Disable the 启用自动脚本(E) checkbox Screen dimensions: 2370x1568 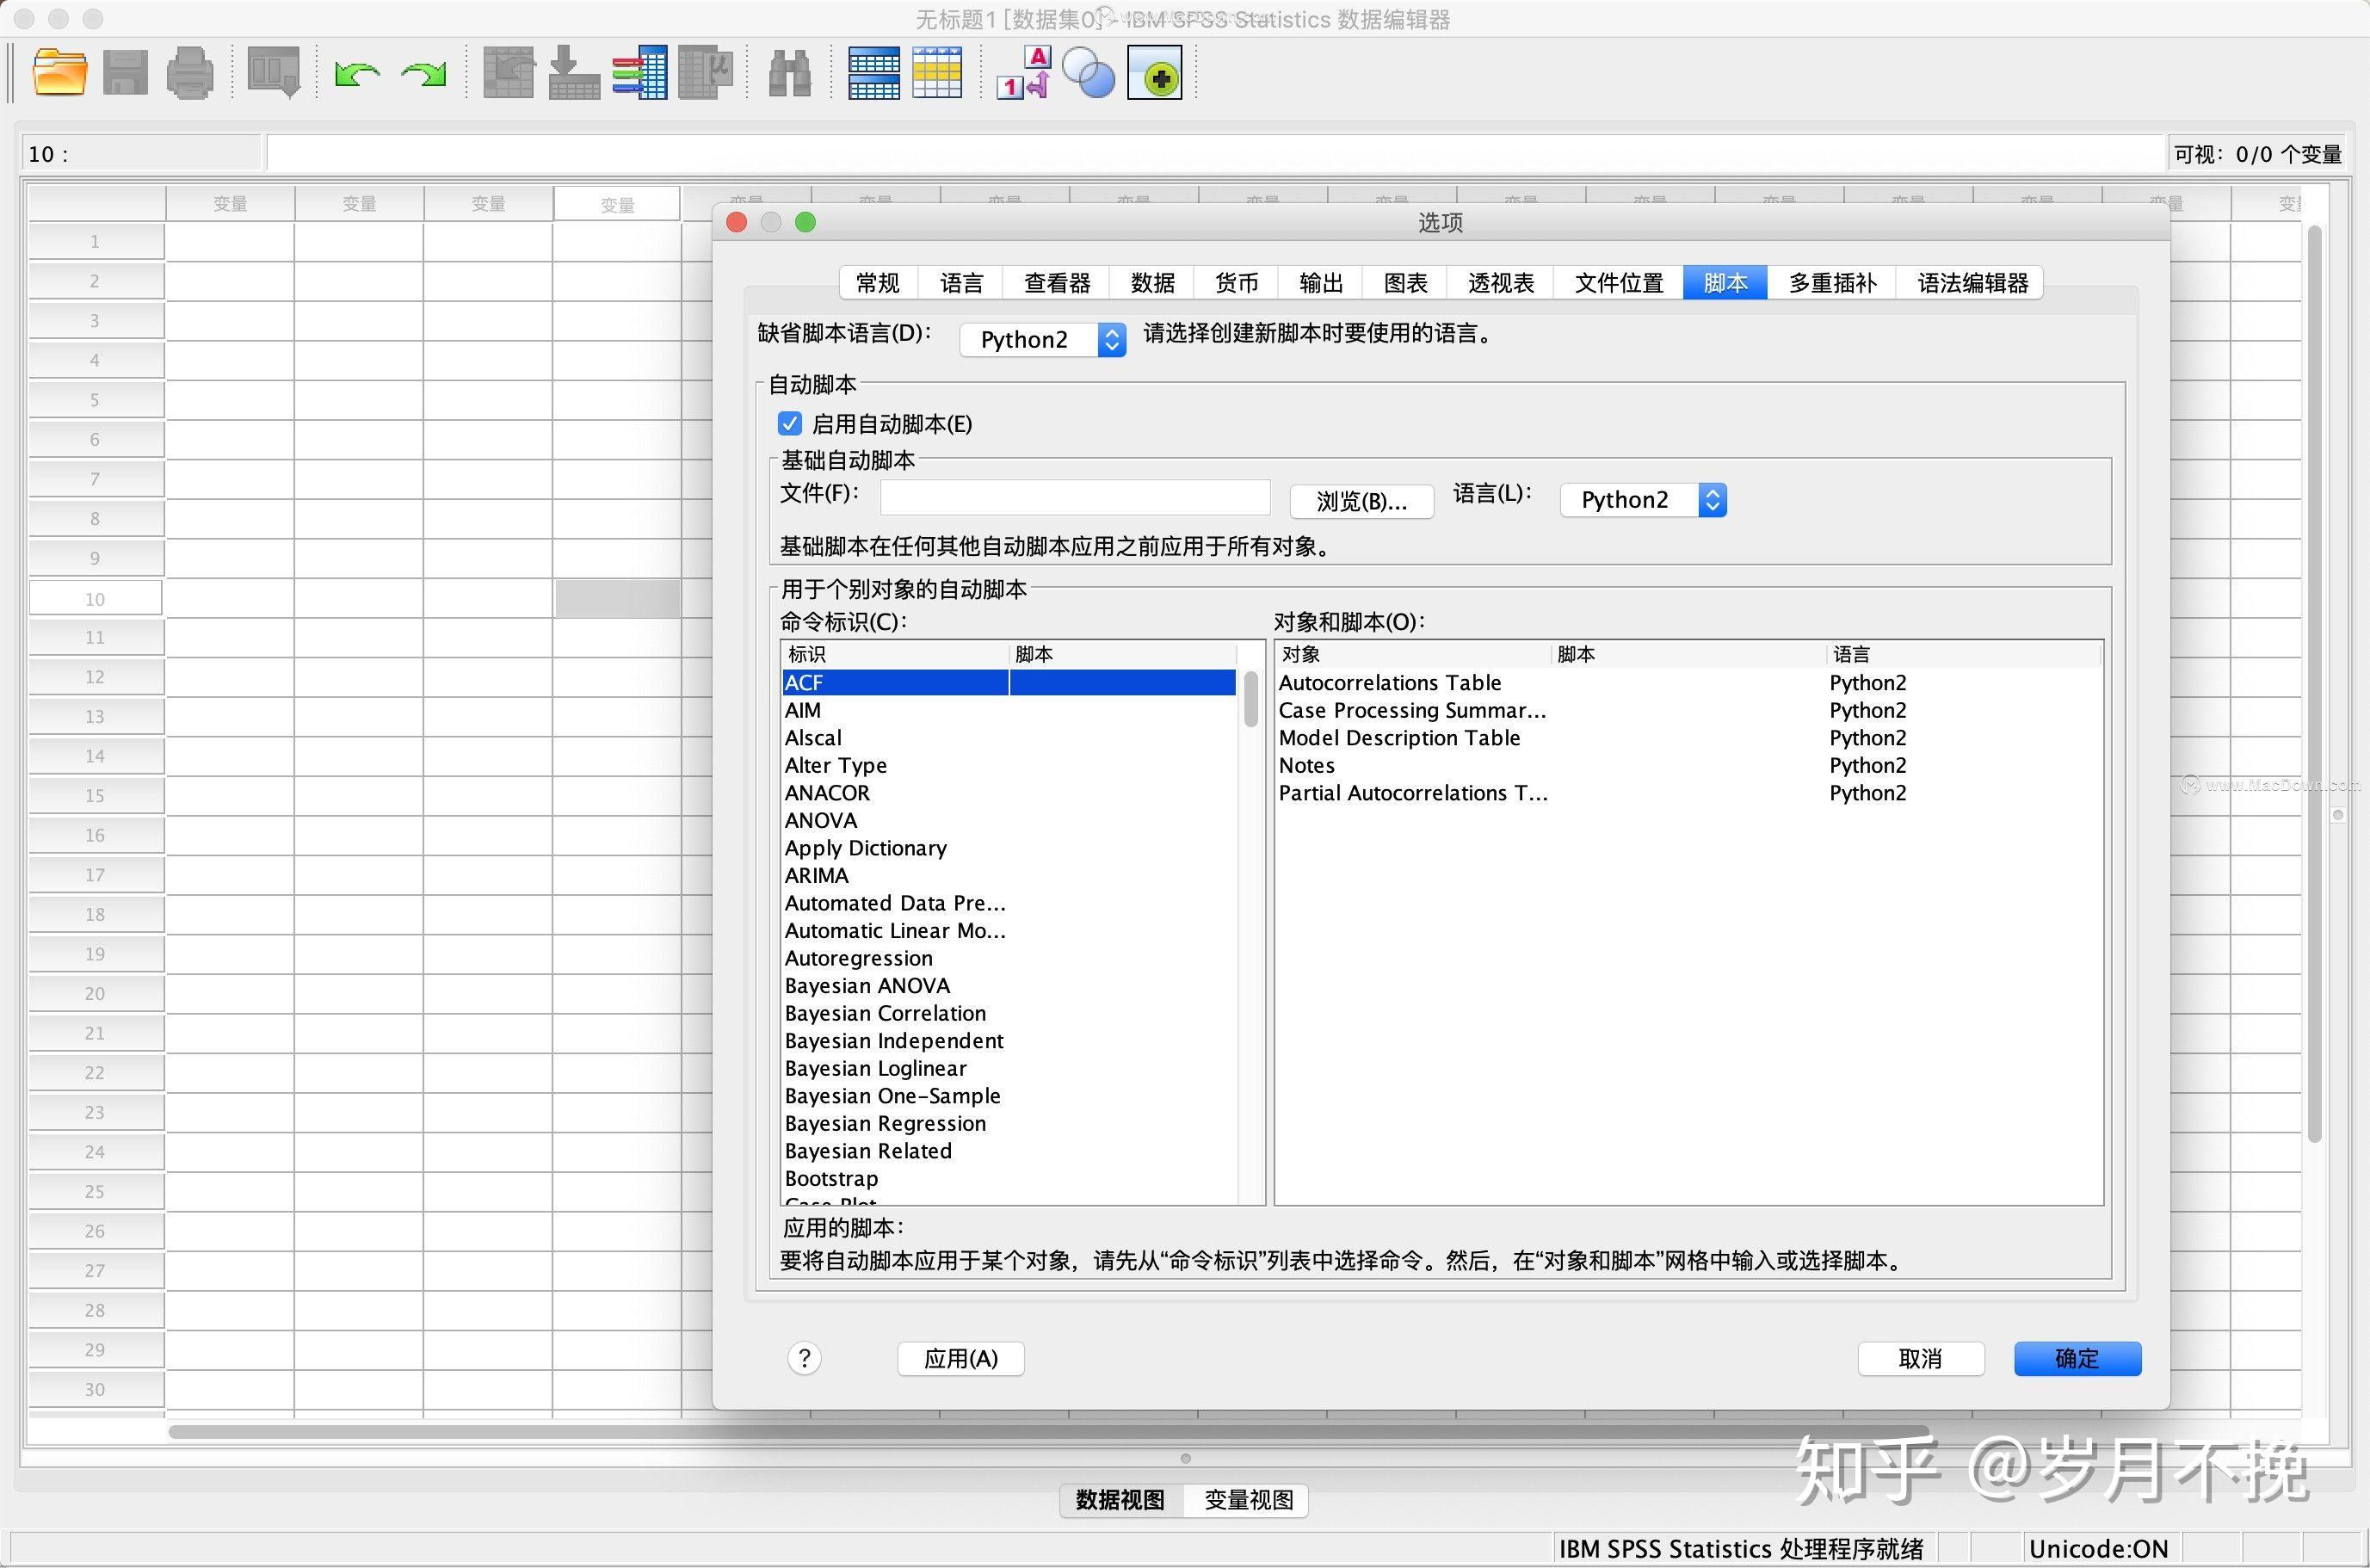(x=790, y=424)
